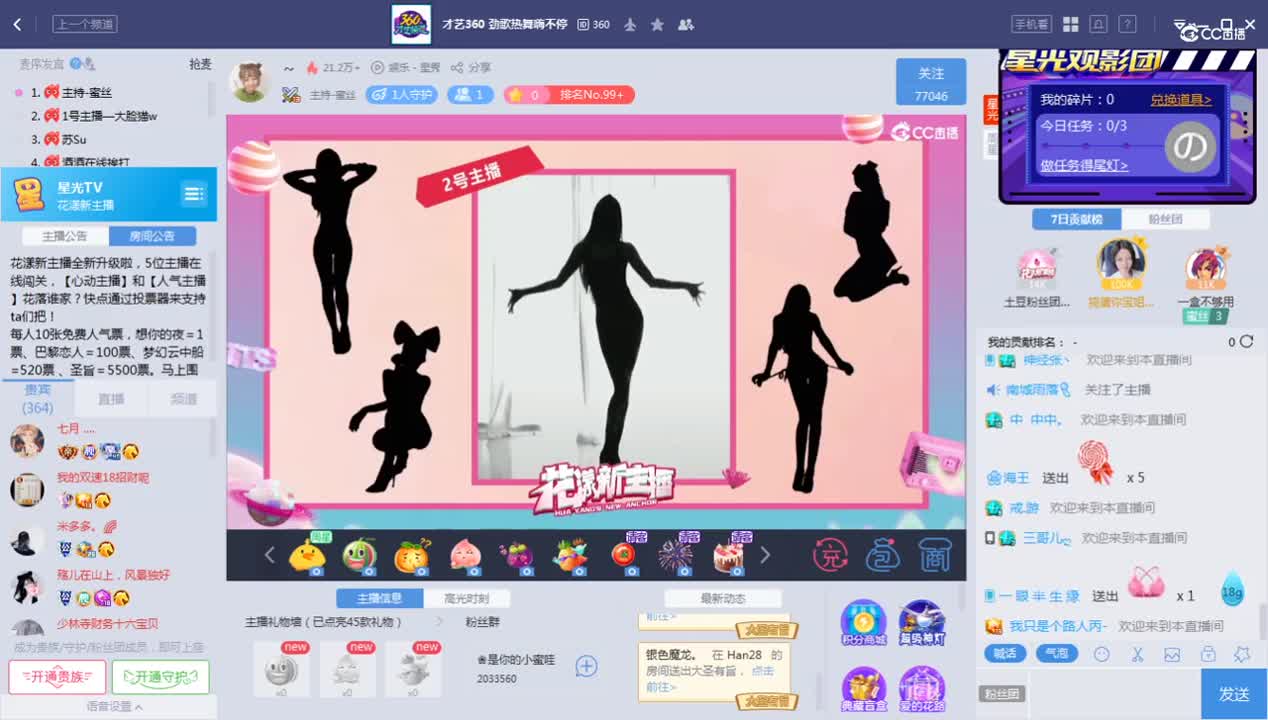Join fan group with the plus bubble icon
This screenshot has height=720, width=1268.
click(x=587, y=666)
